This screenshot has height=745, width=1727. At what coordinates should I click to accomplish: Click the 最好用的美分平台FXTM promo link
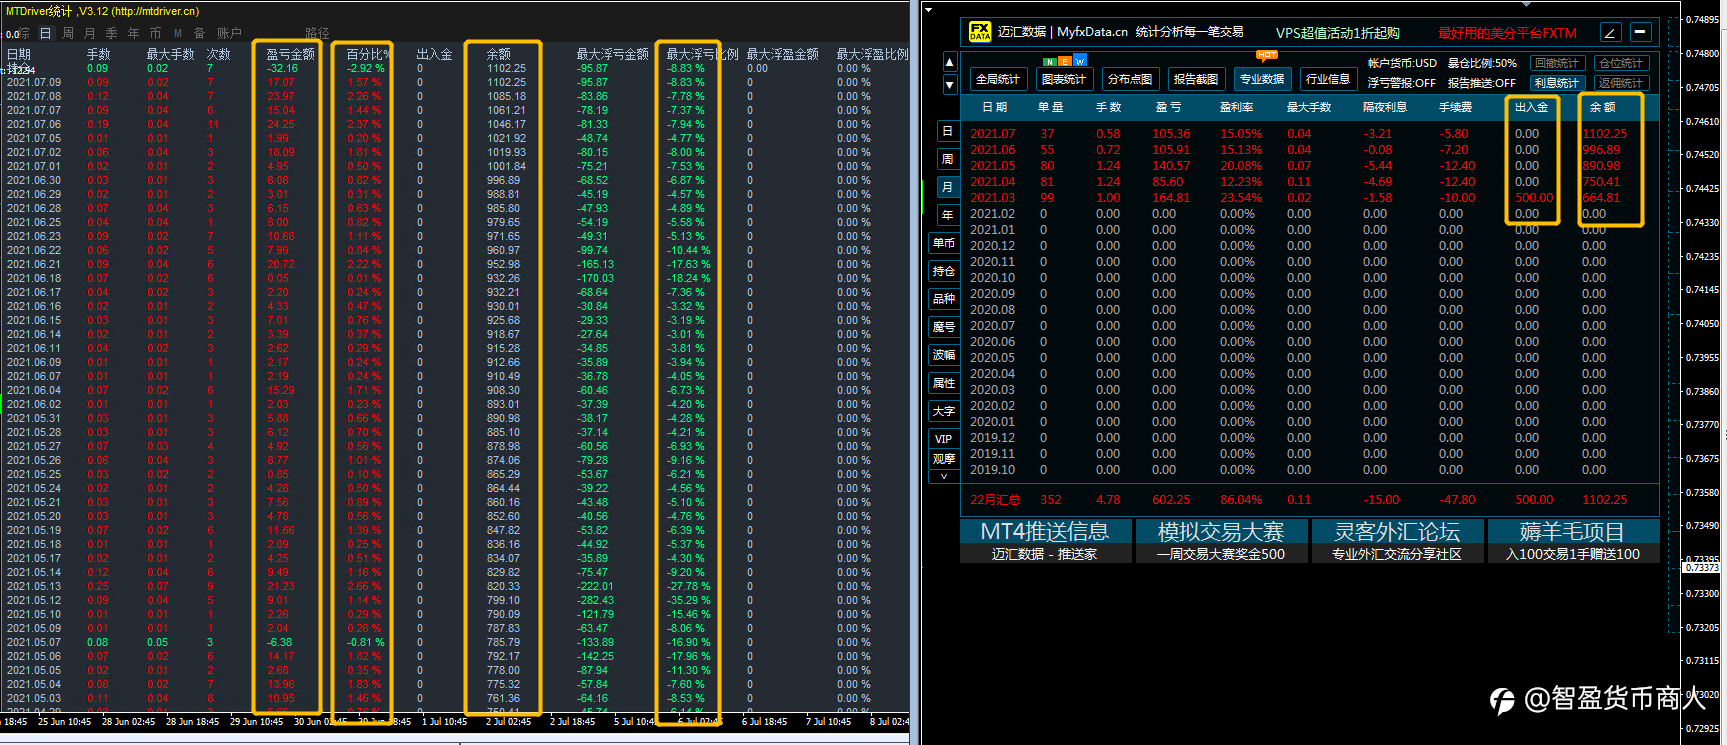[x=1507, y=33]
